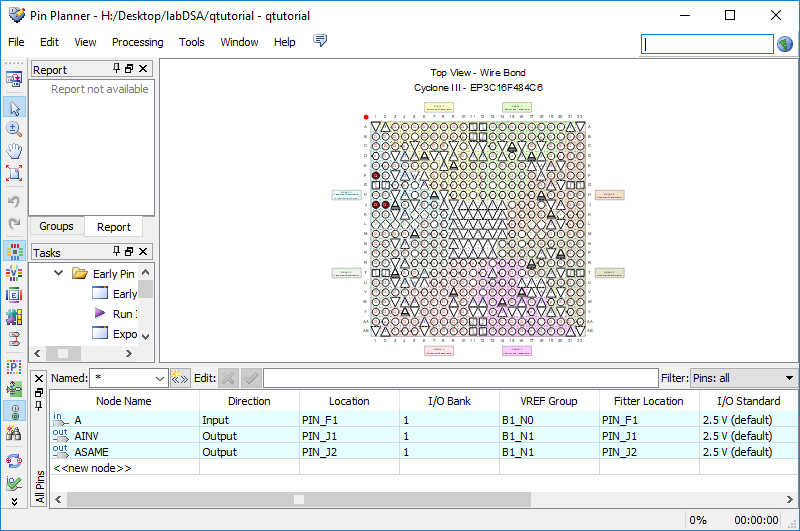Pin the Report panel
800x531 pixels.
[x=116, y=68]
